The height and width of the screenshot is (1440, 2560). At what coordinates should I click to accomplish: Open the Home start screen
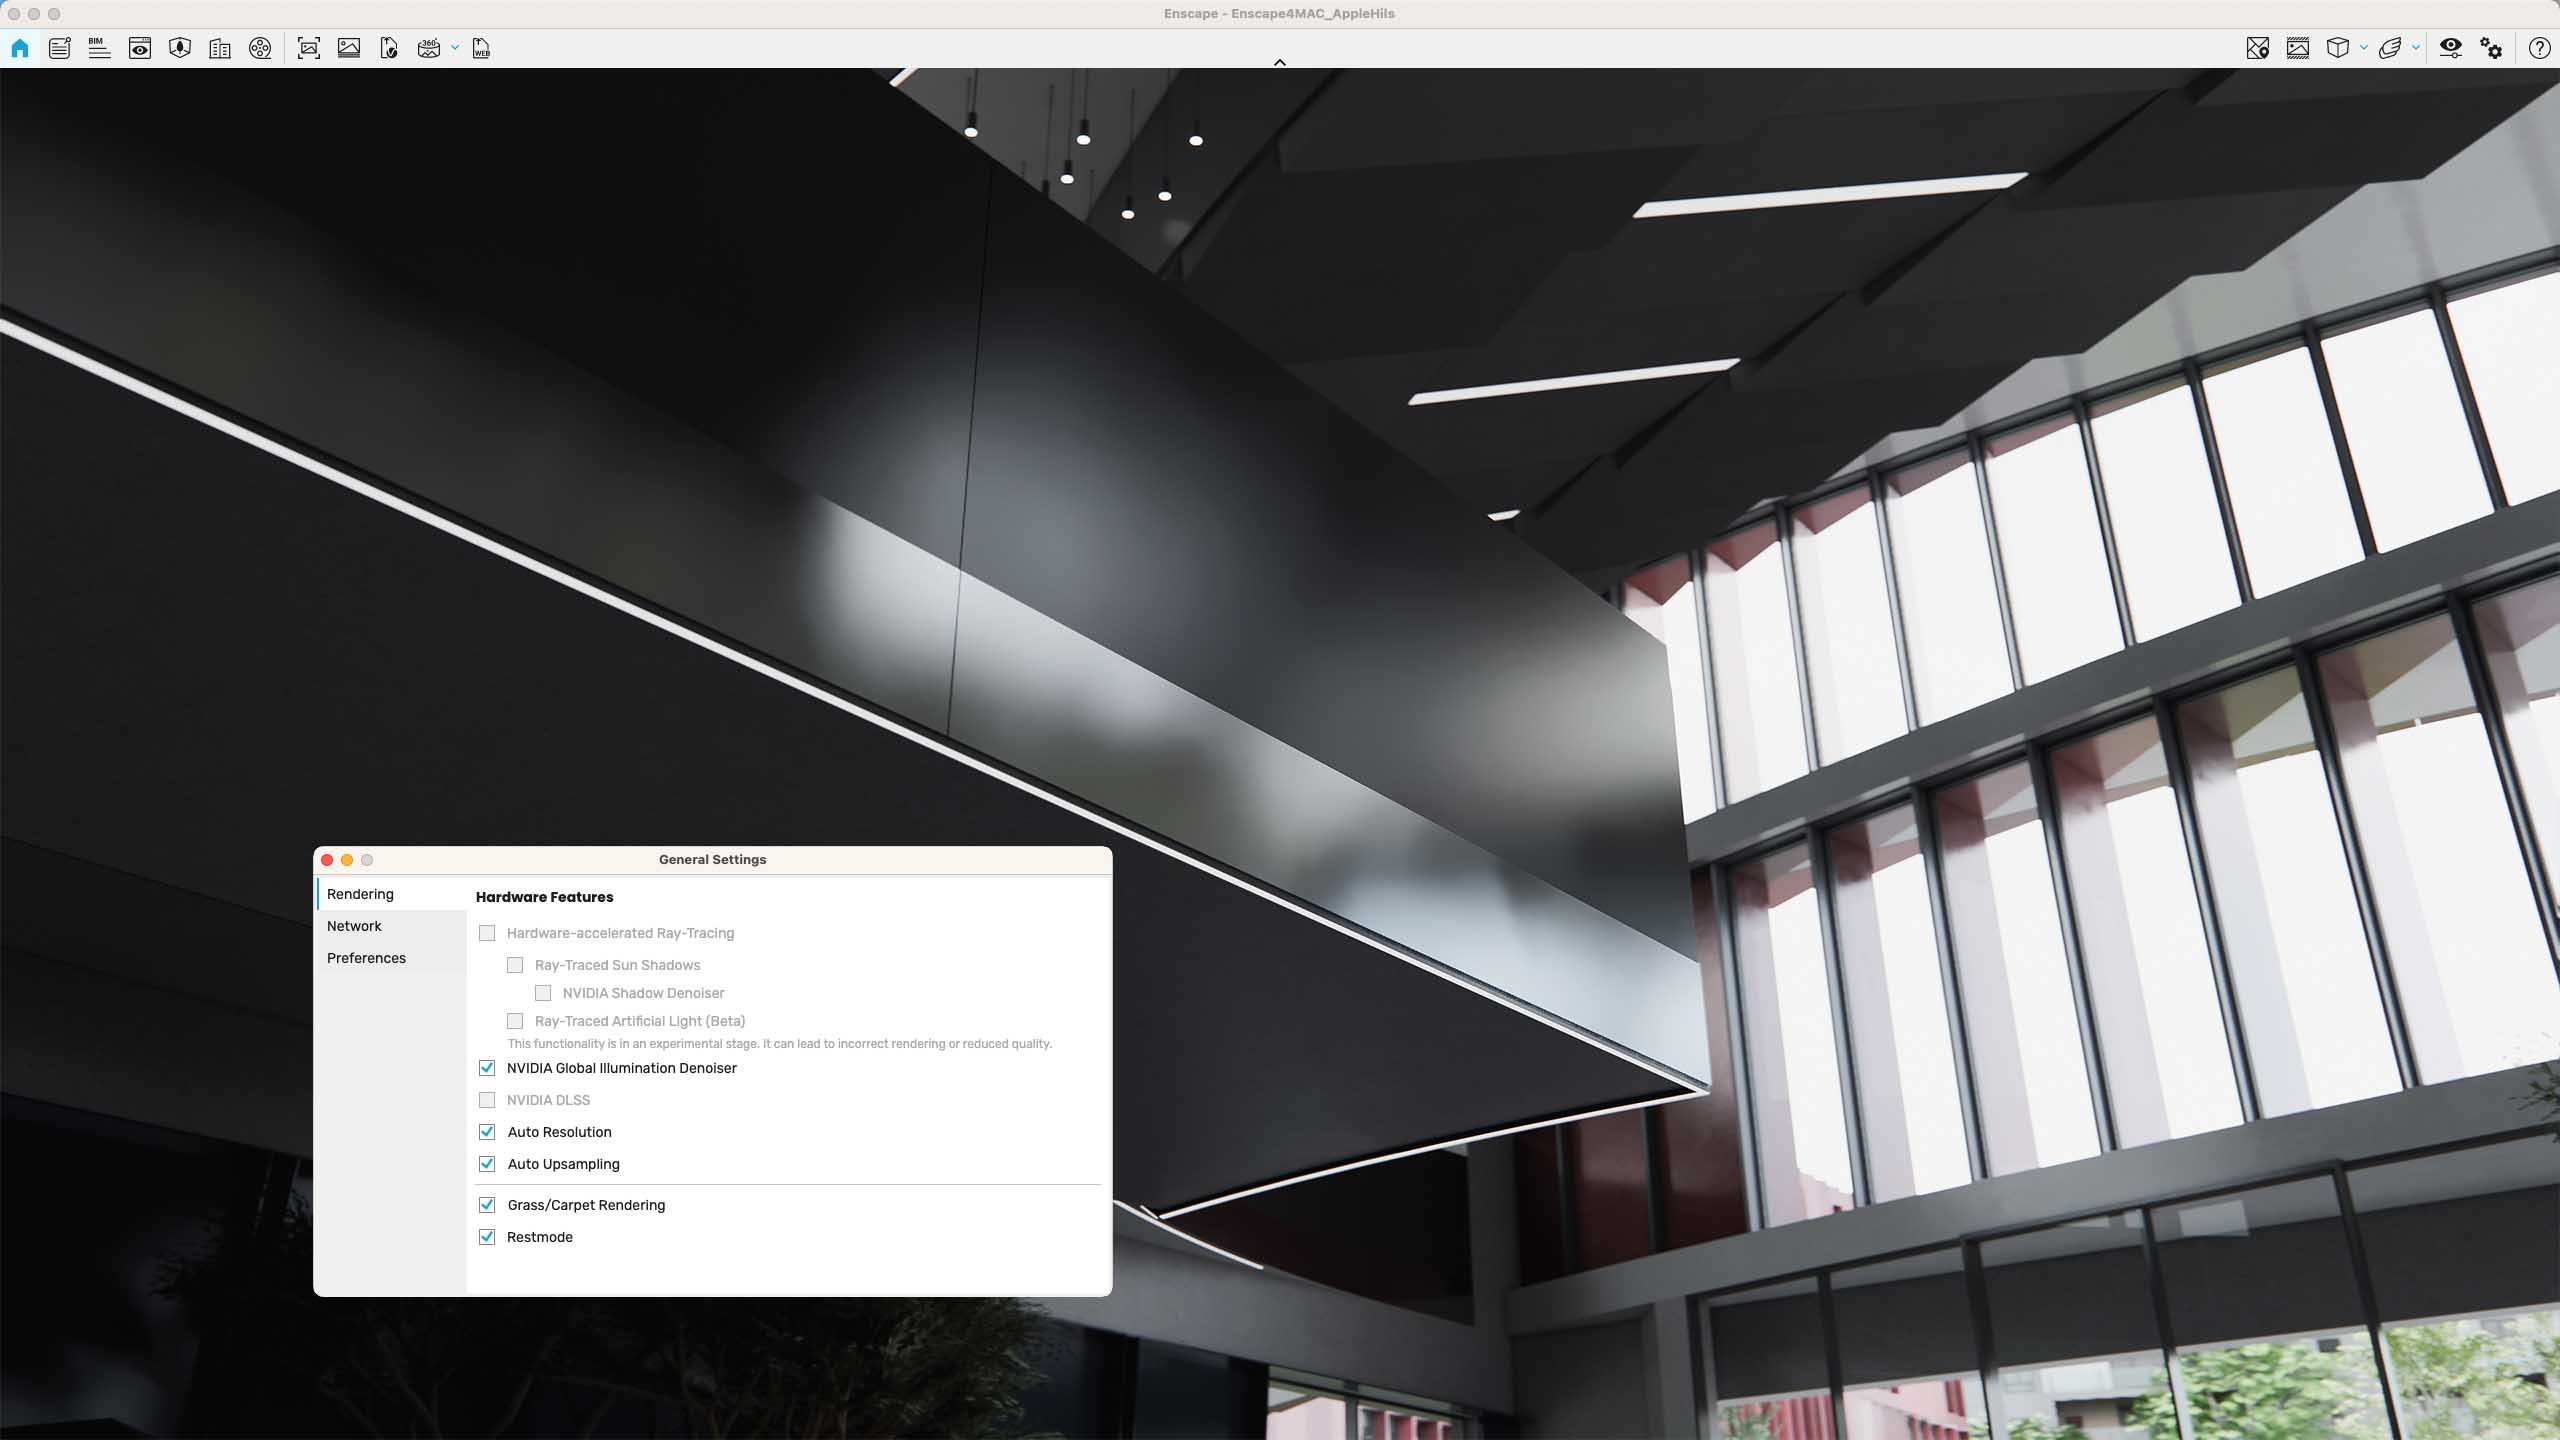click(20, 48)
